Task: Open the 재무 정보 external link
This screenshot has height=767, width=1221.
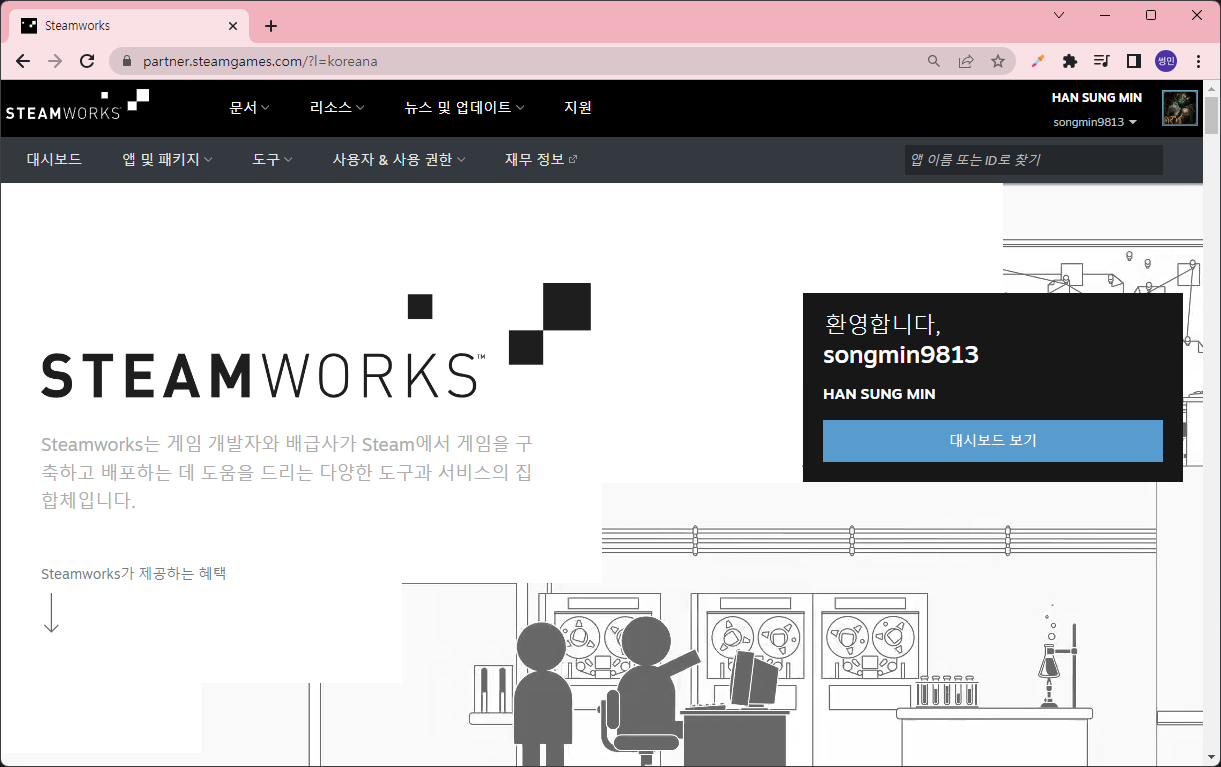Action: pyautogui.click(x=541, y=159)
